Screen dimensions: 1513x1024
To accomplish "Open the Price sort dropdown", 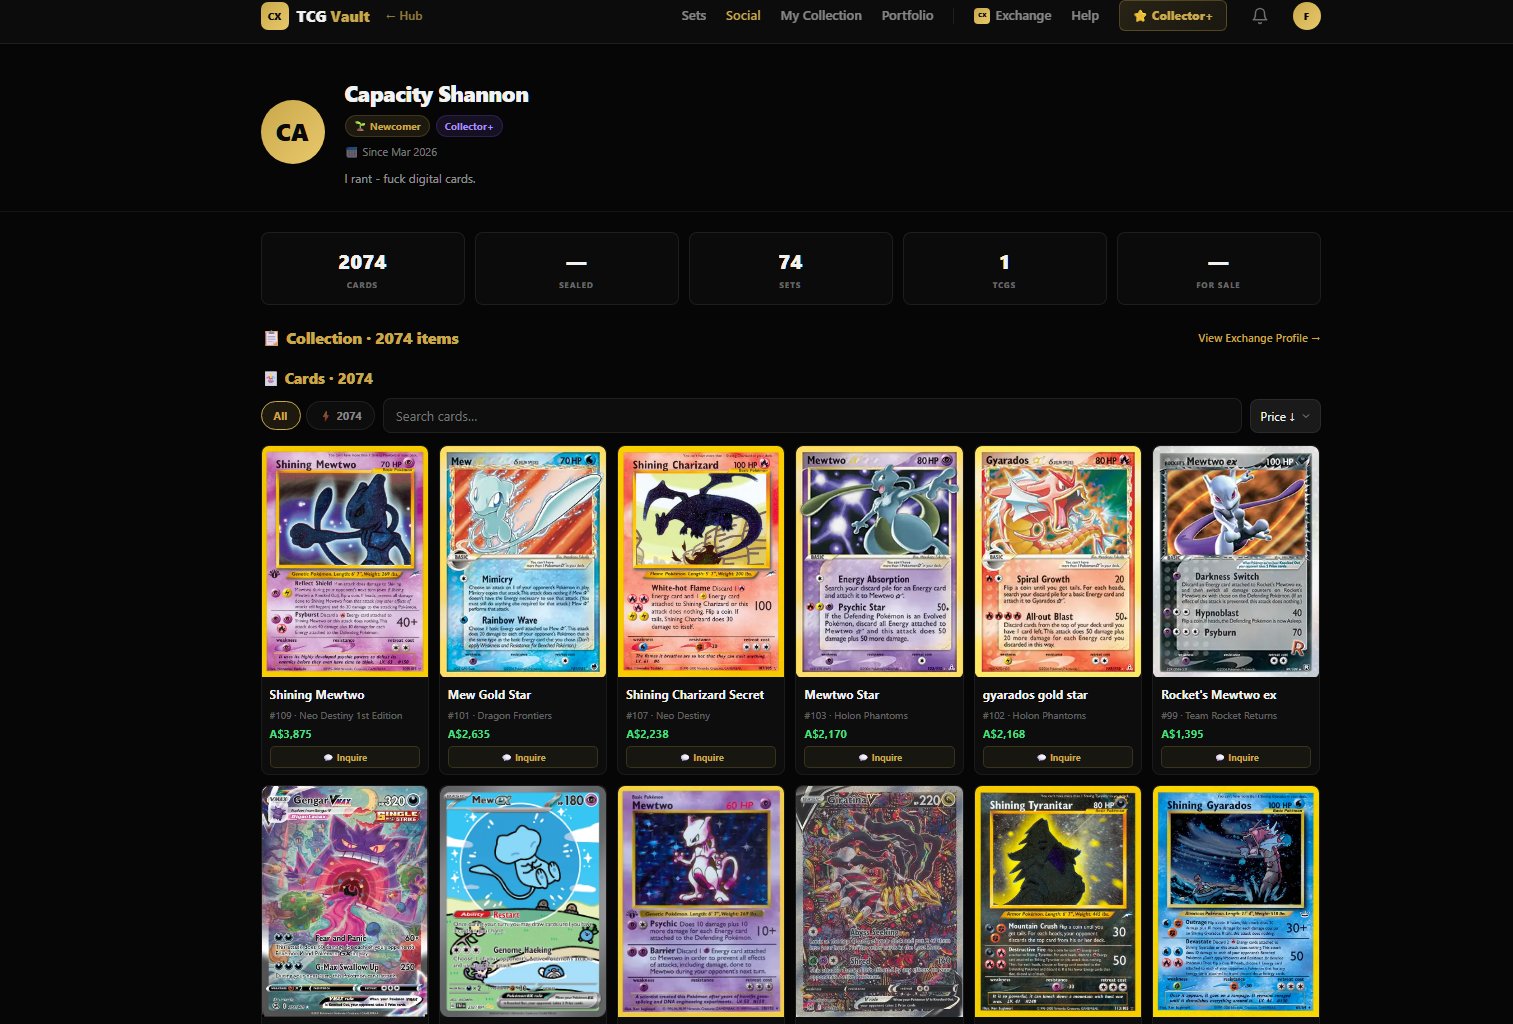I will [1285, 416].
